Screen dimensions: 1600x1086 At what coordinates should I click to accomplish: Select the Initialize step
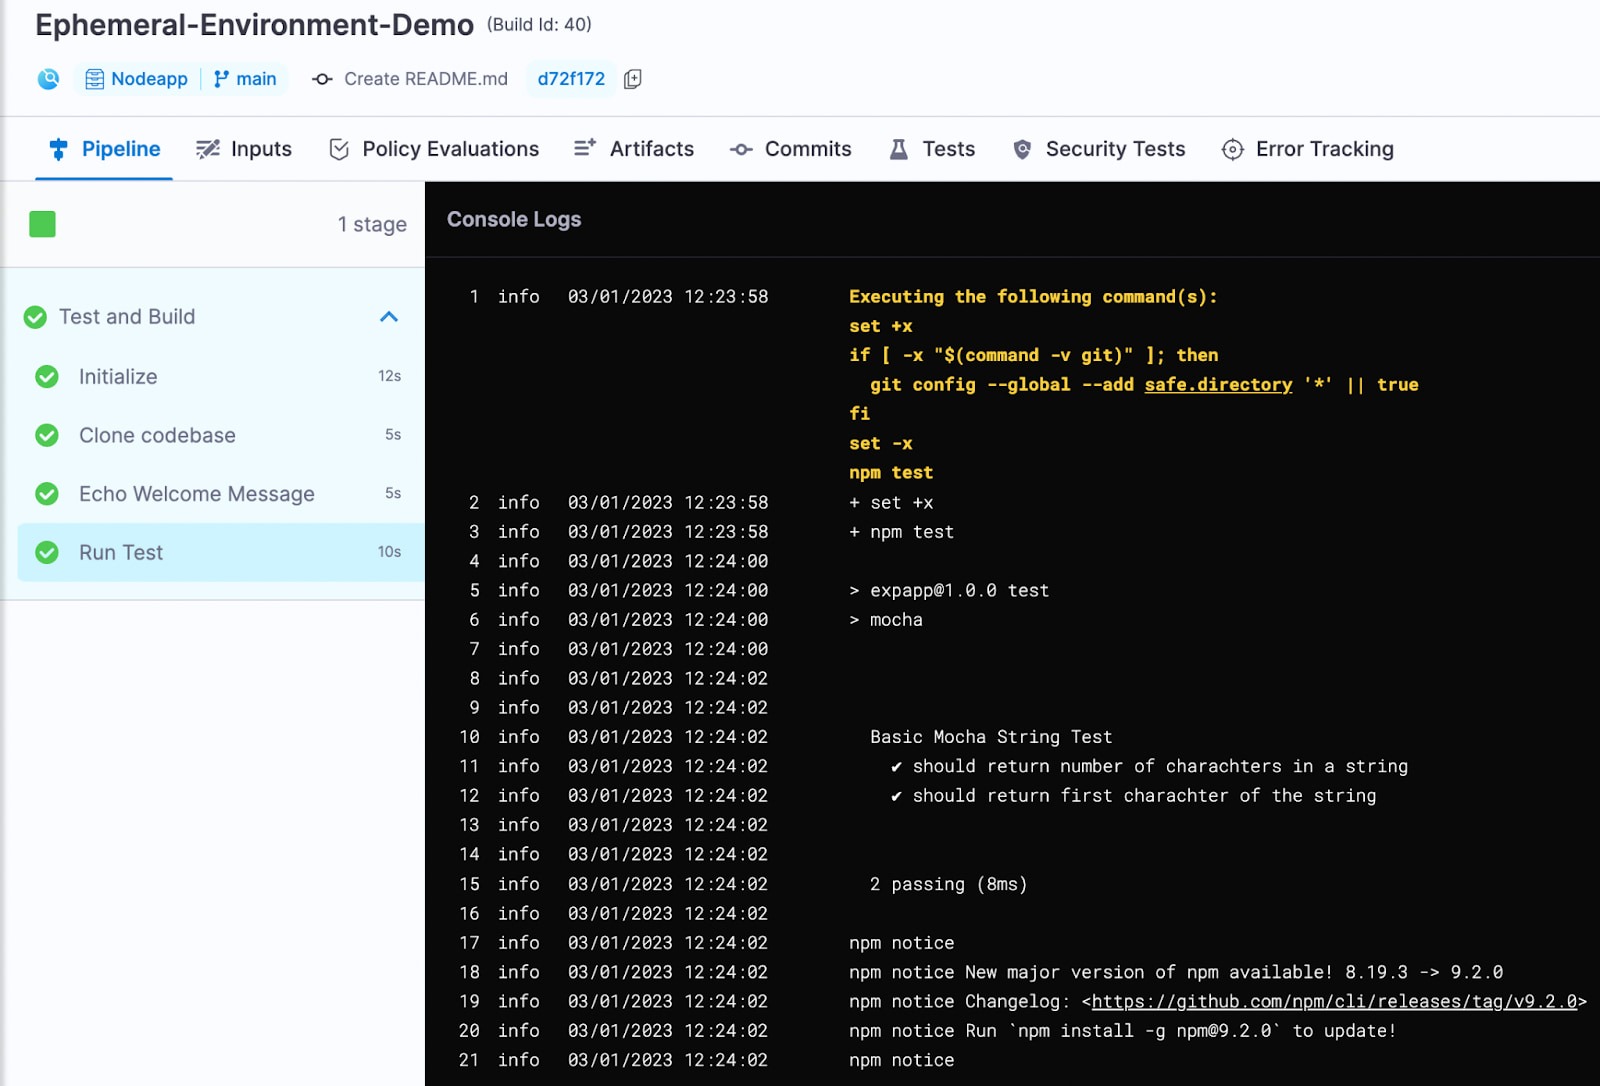pos(220,376)
